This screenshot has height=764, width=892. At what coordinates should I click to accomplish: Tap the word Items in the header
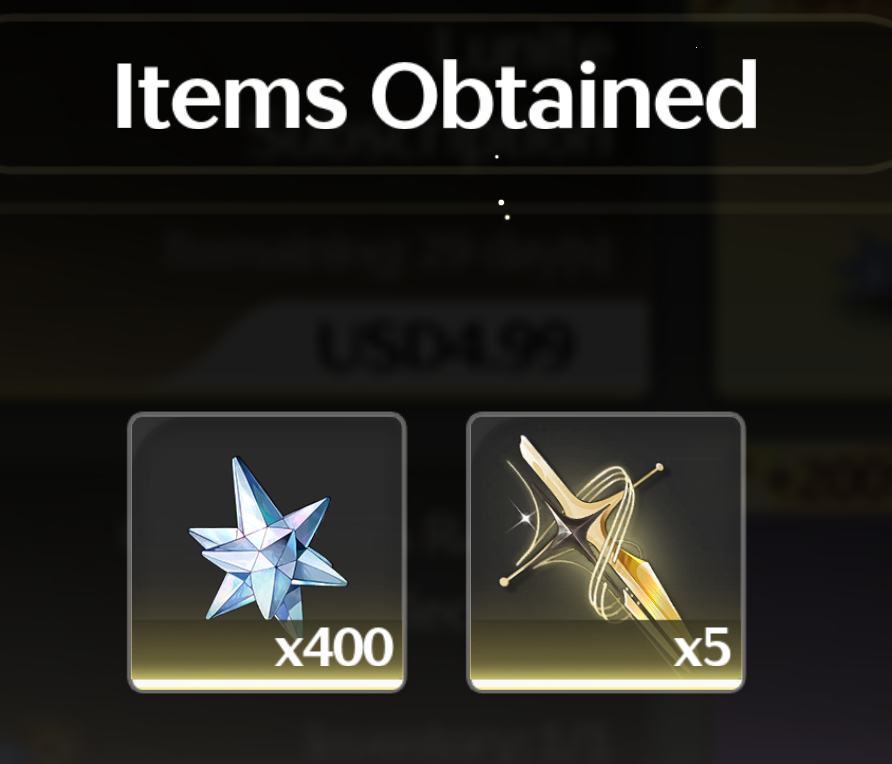(230, 96)
